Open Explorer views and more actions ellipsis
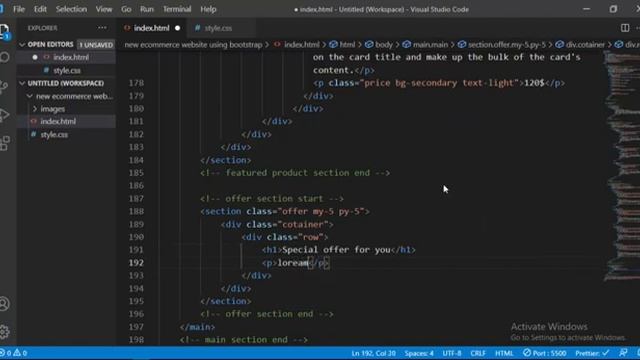640x360 pixels. [102, 28]
